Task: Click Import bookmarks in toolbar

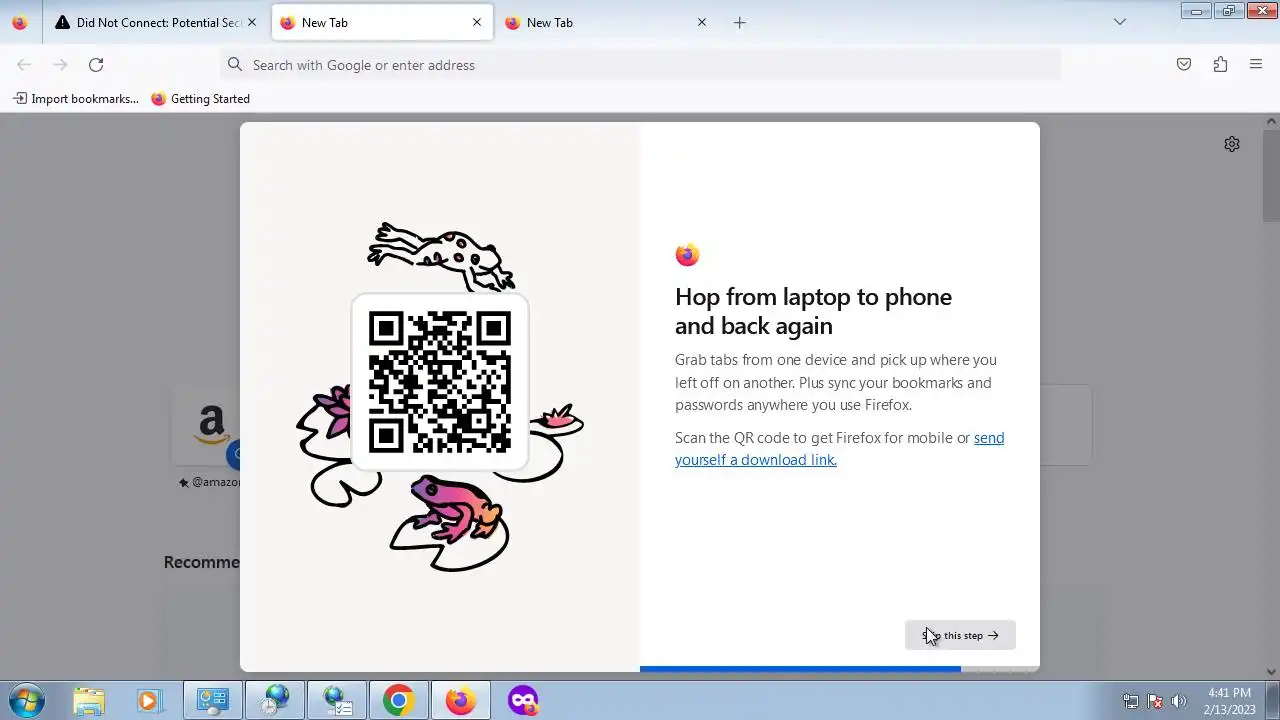Action: (x=76, y=99)
